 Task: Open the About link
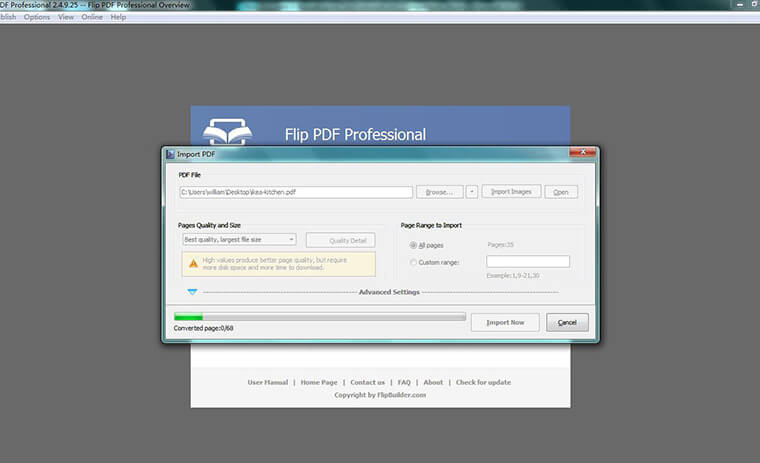(433, 382)
